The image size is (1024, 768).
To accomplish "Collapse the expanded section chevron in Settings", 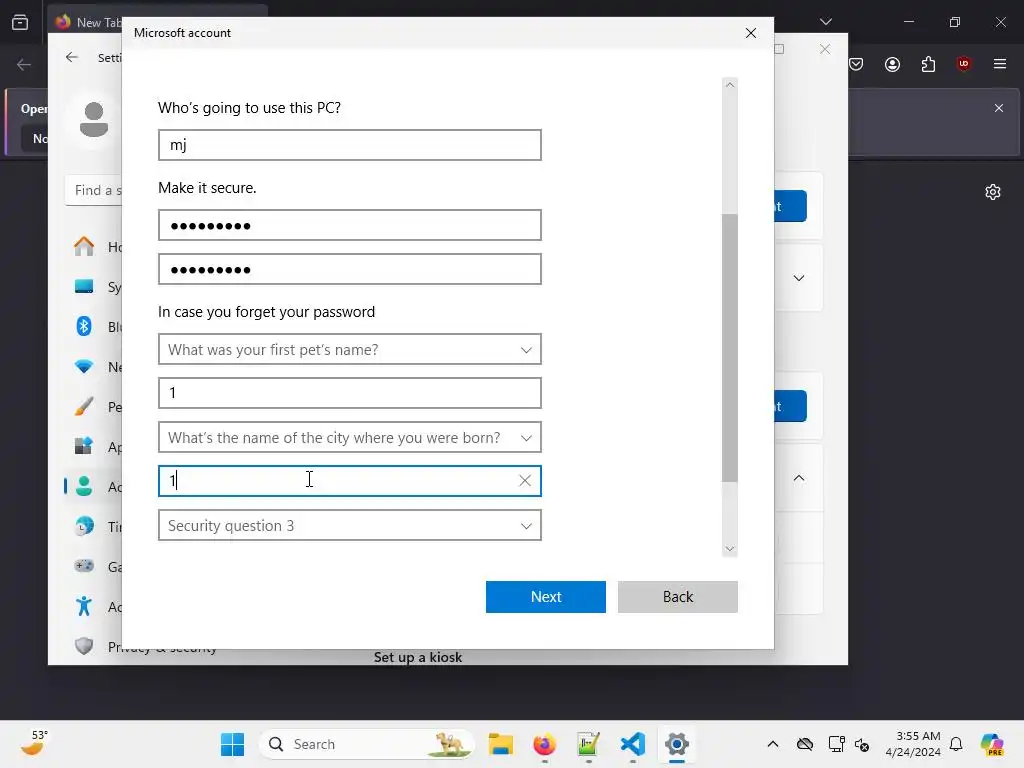I will coord(799,478).
